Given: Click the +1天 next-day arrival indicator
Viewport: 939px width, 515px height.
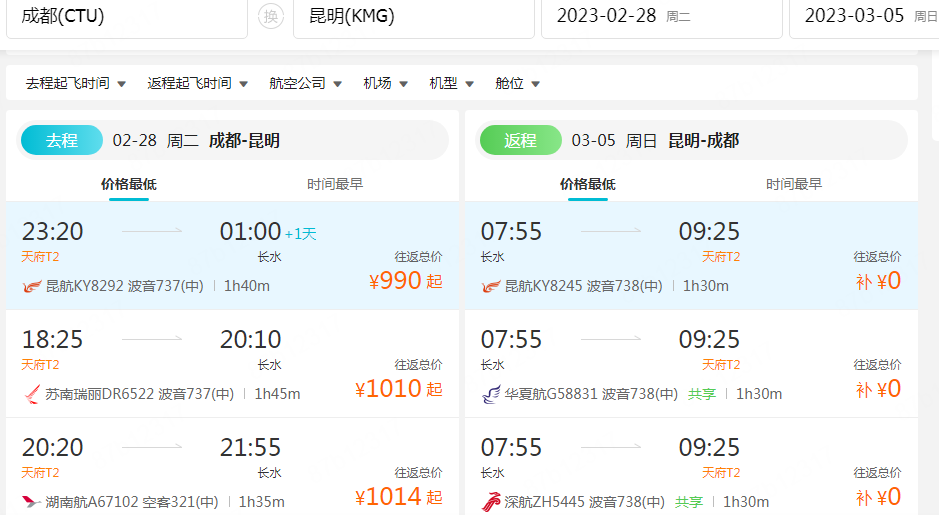Looking at the screenshot, I should tap(301, 234).
